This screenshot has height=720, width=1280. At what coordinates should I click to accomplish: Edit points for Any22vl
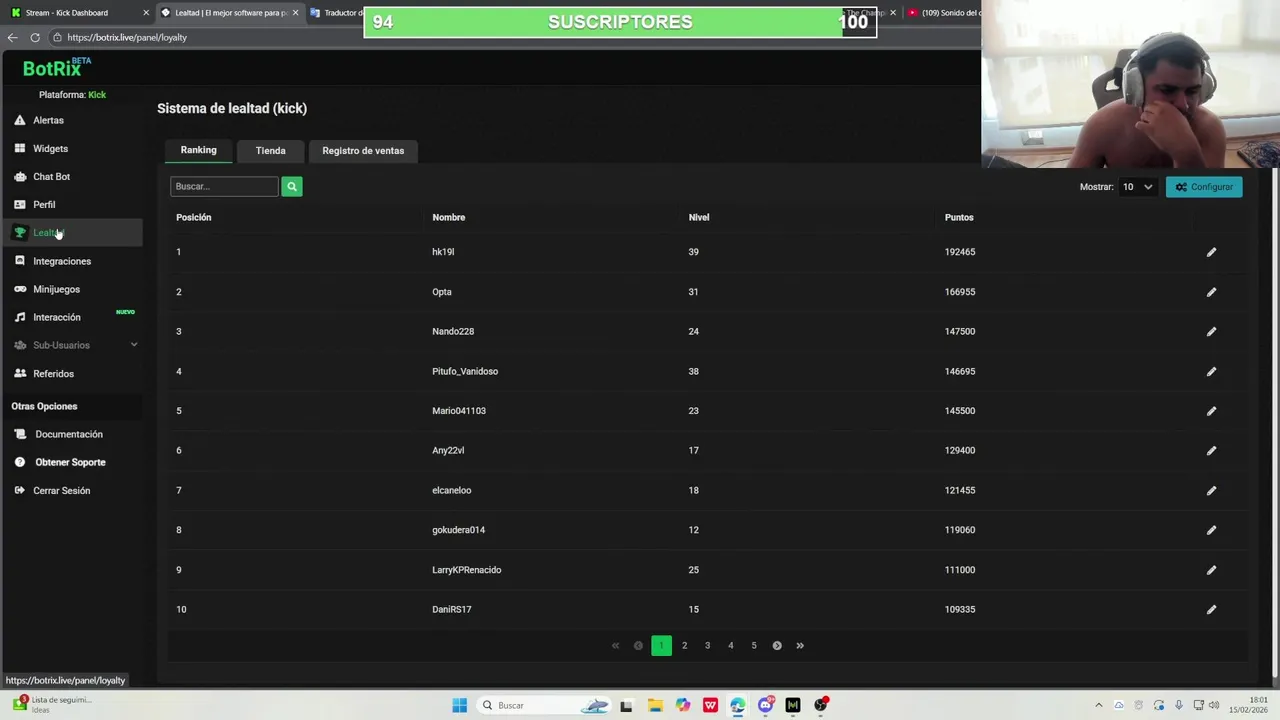(1211, 450)
